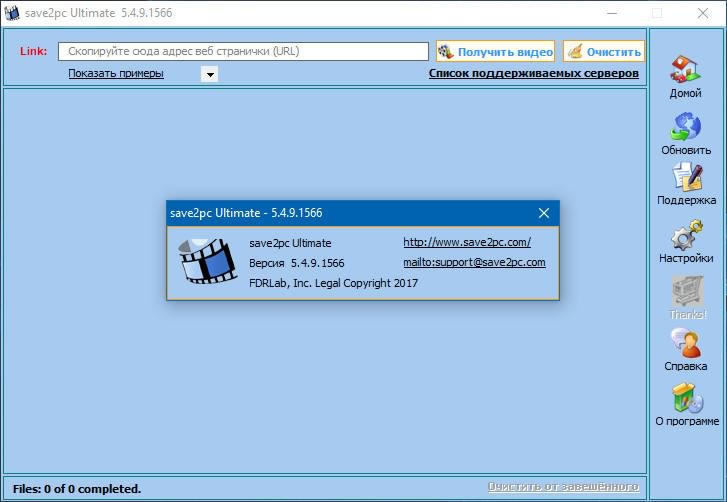Click the Files: 0 of 0 completed status
Image resolution: width=727 pixels, height=502 pixels.
77,489
